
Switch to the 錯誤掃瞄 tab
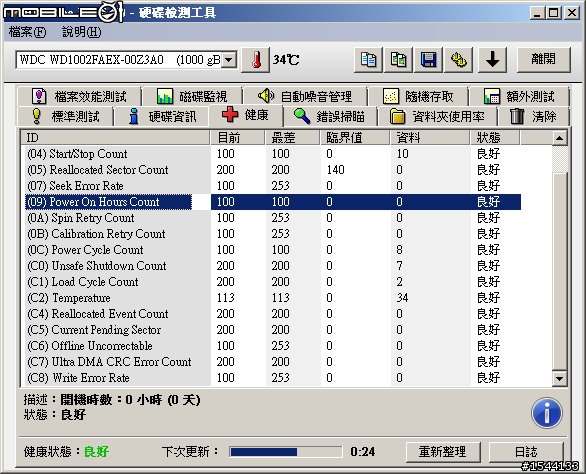(330, 117)
